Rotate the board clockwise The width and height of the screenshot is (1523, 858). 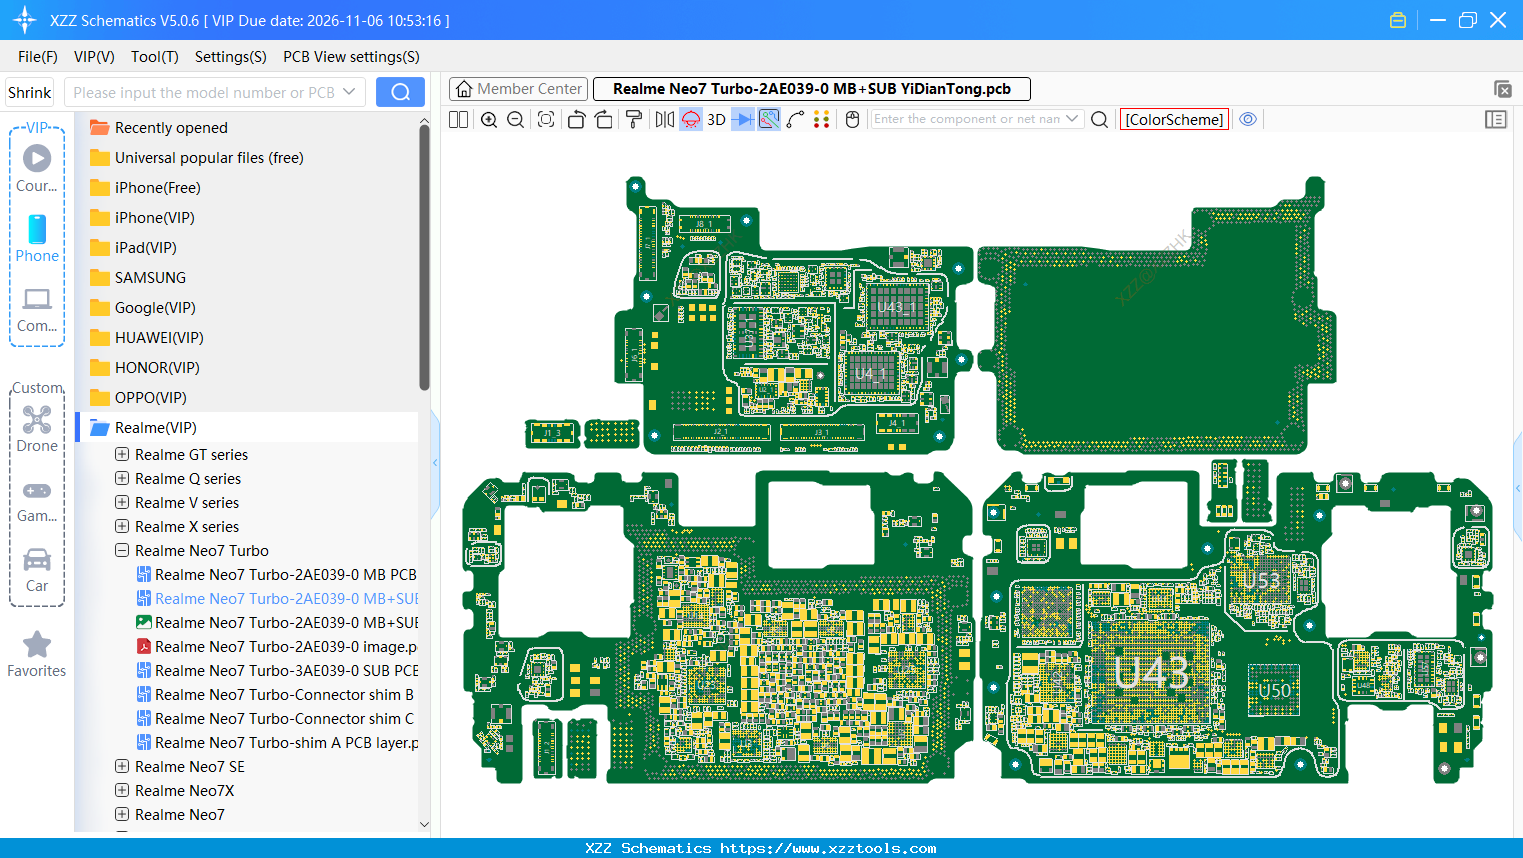click(603, 120)
